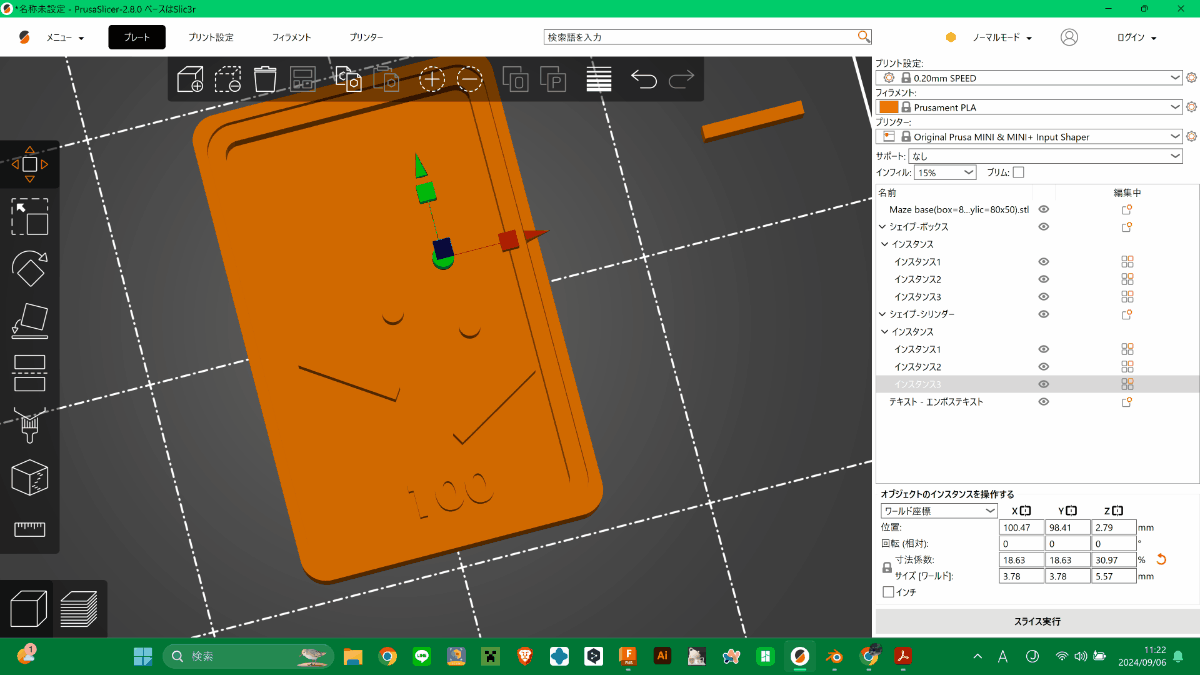Click the Undo arrow

(644, 79)
